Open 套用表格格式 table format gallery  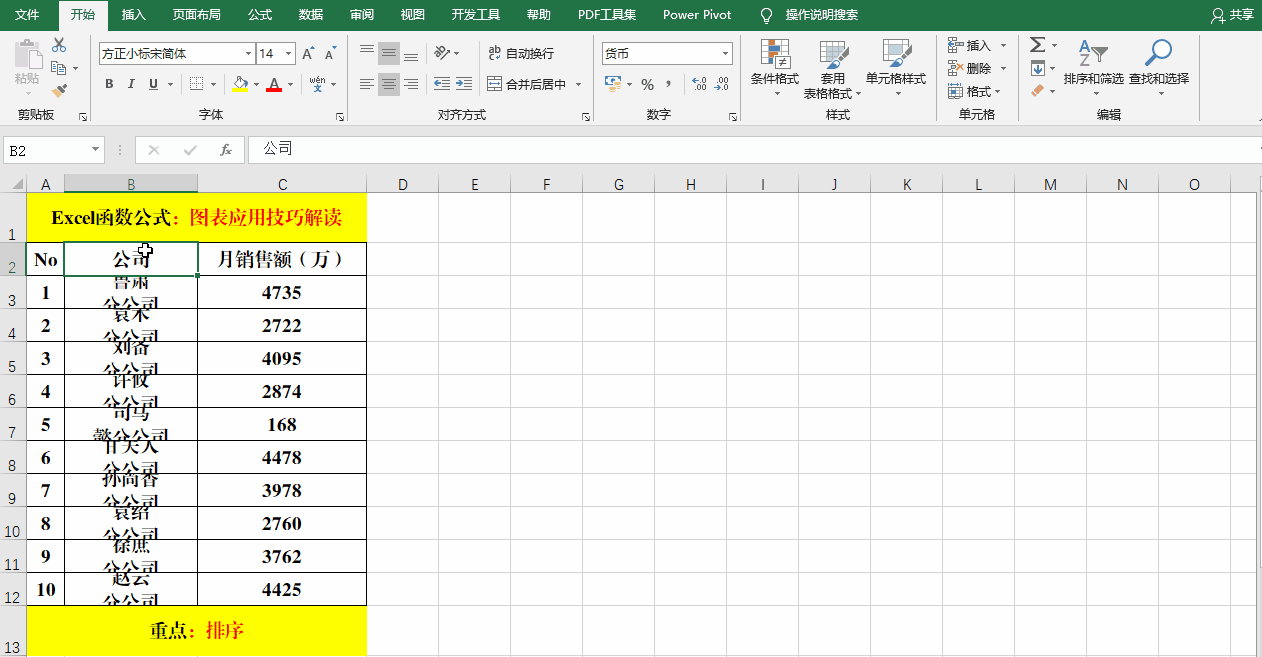[833, 69]
